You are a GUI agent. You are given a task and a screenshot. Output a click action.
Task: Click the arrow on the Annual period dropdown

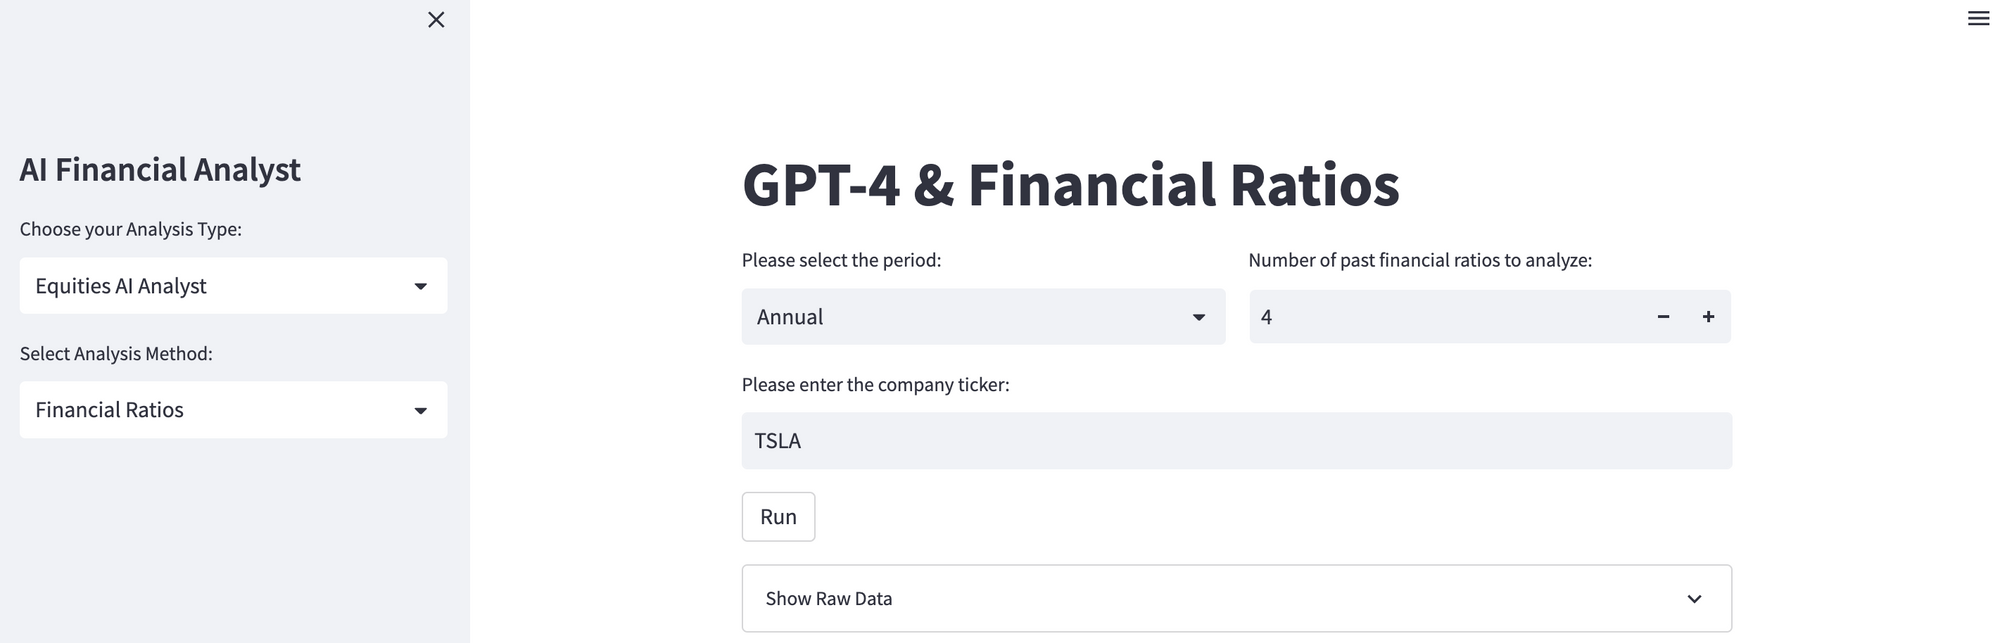(x=1198, y=318)
